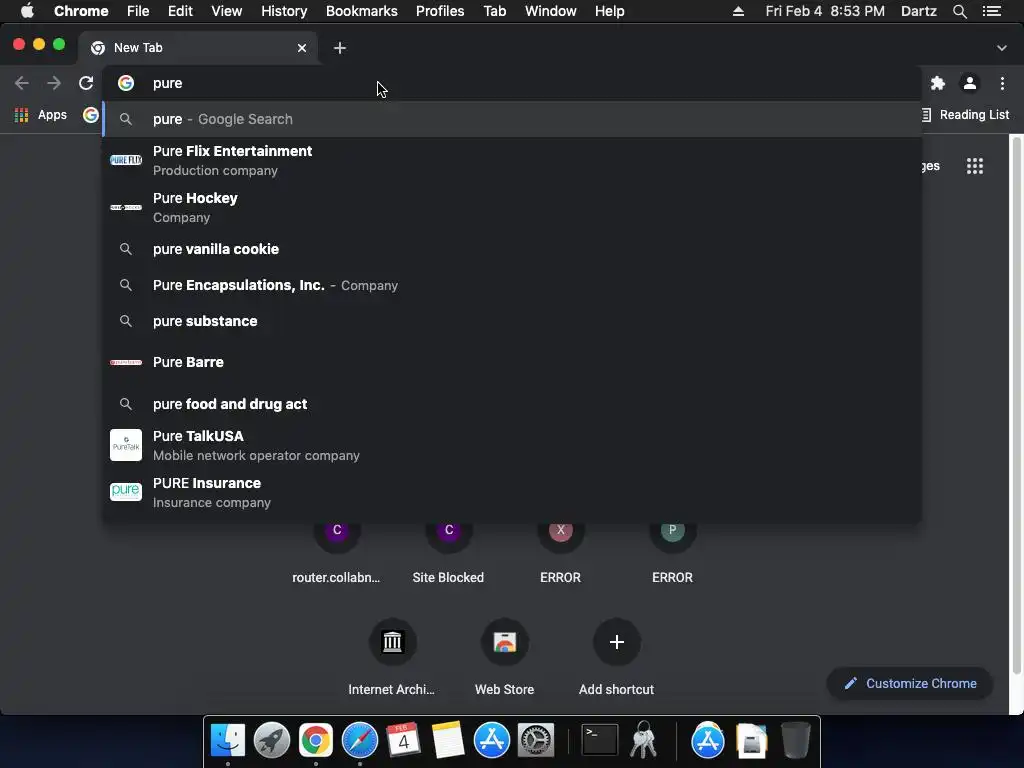The width and height of the screenshot is (1024, 768).
Task: Click Customize Chrome button
Action: pyautogui.click(x=910, y=684)
